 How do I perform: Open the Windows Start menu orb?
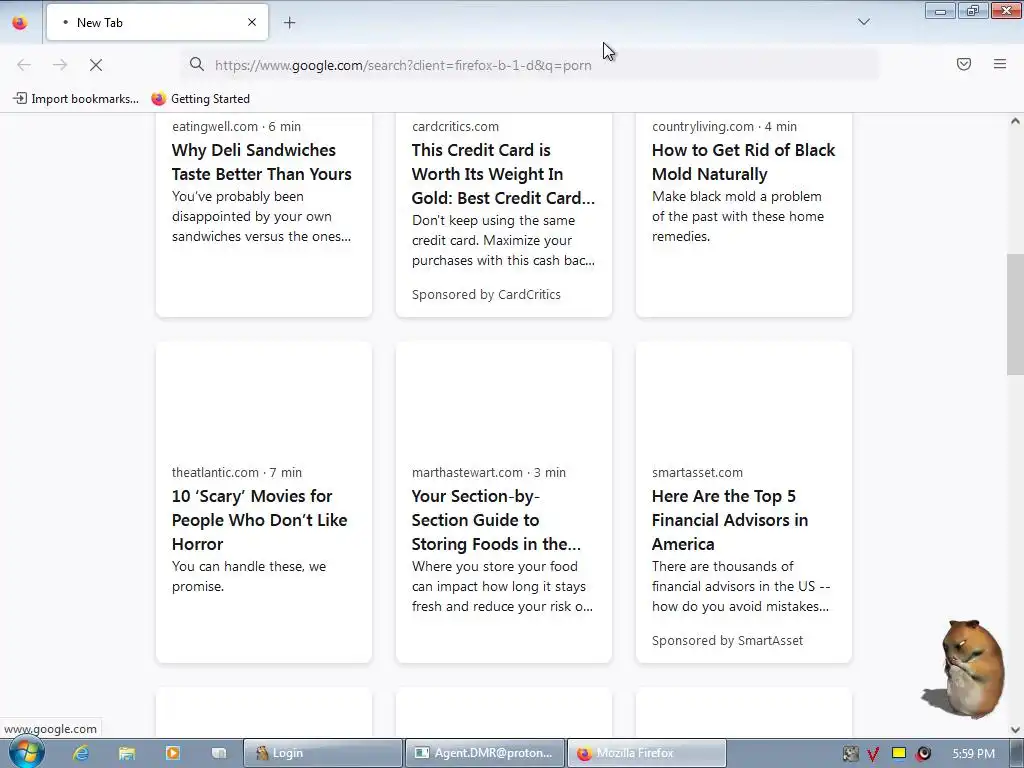tap(26, 753)
